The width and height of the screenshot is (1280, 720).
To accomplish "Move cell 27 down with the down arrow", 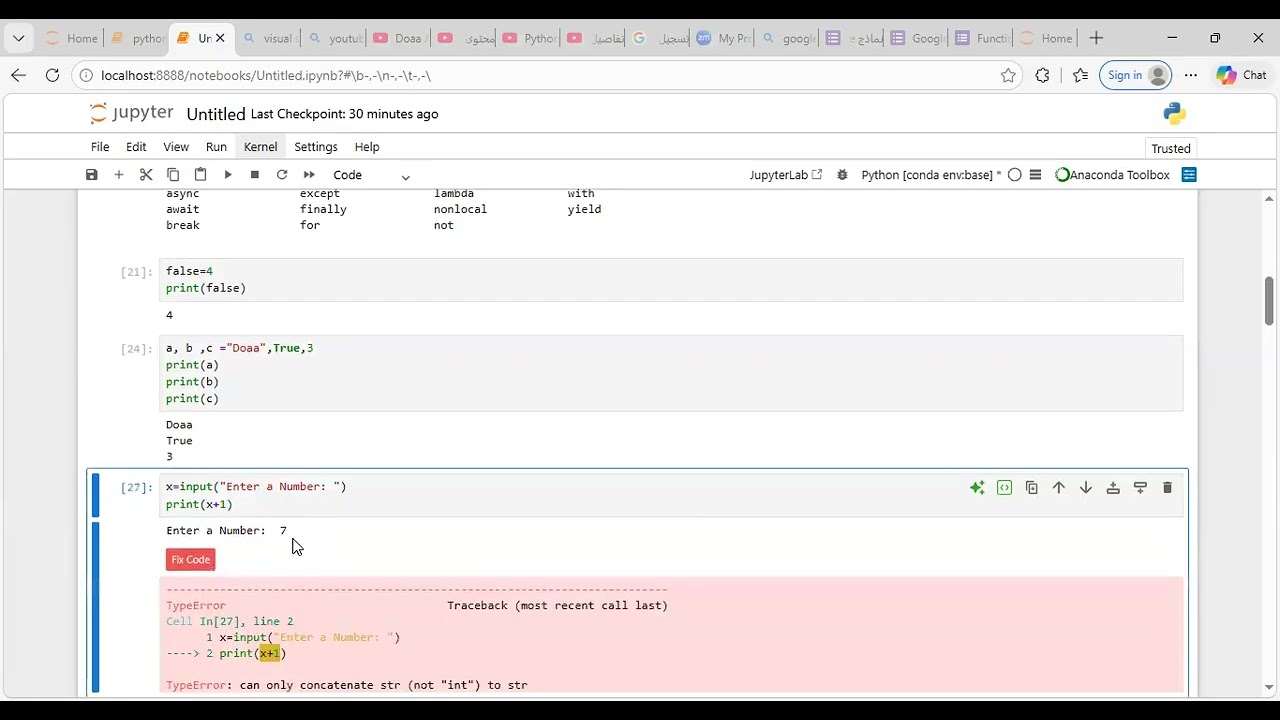I will (x=1085, y=488).
